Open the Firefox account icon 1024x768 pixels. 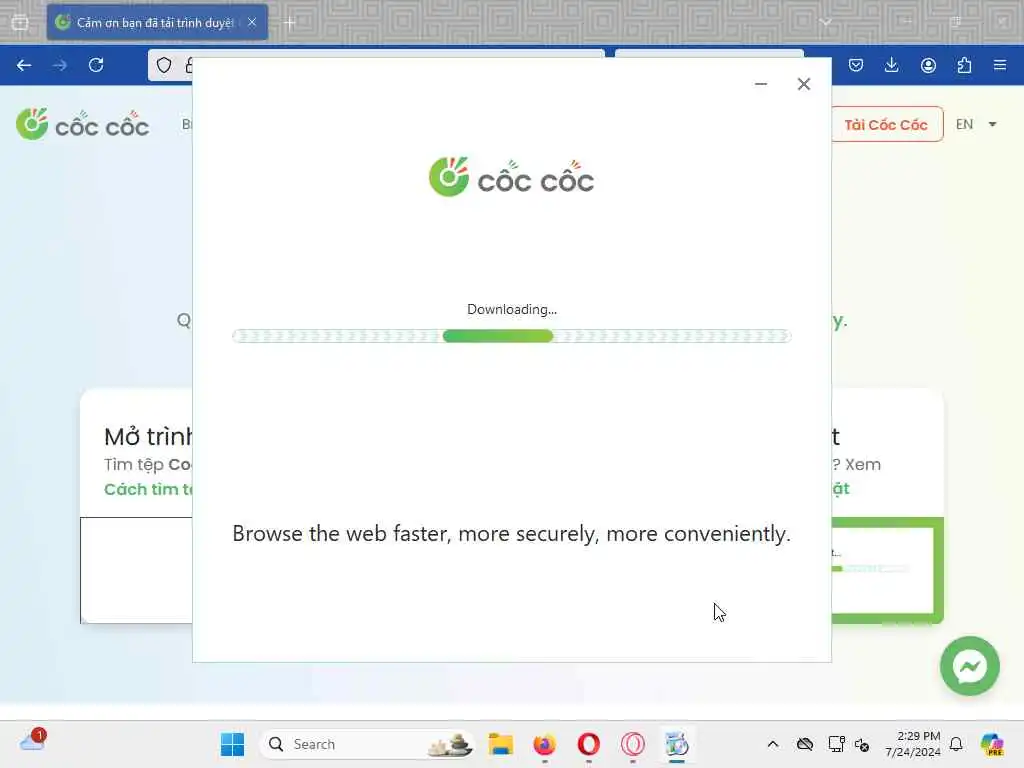click(x=928, y=65)
